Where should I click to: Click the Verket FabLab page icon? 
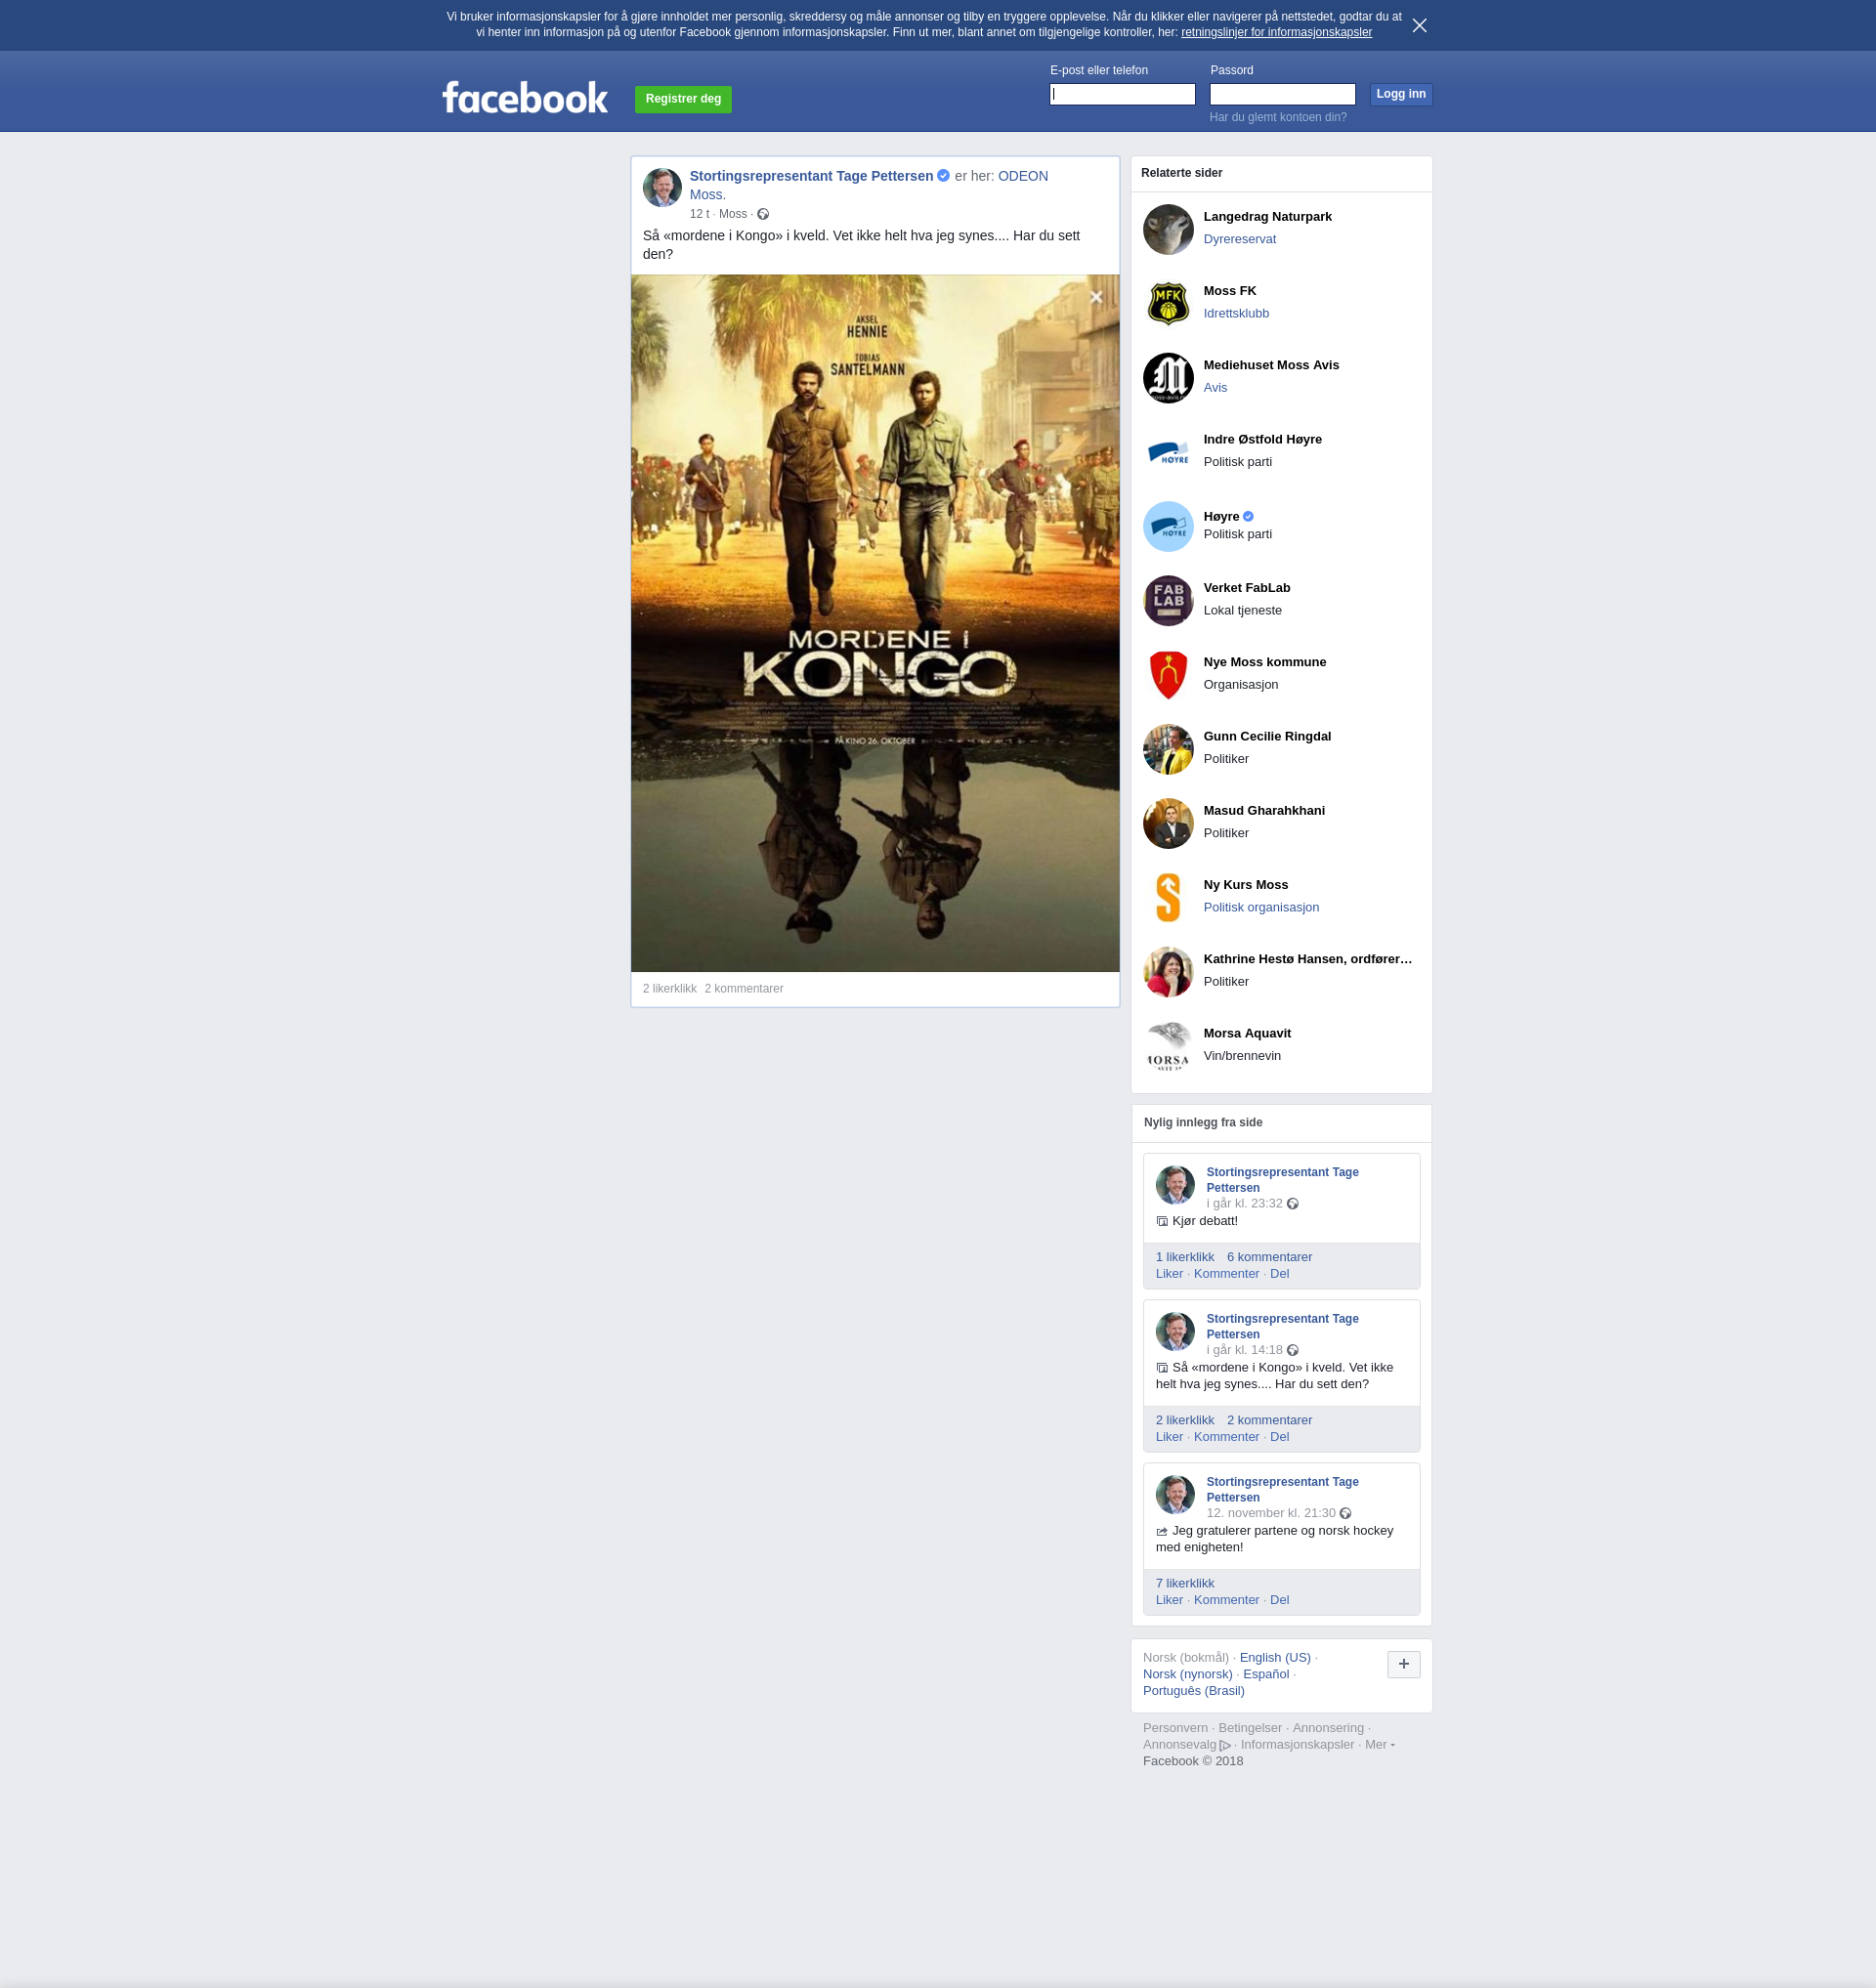pos(1167,601)
